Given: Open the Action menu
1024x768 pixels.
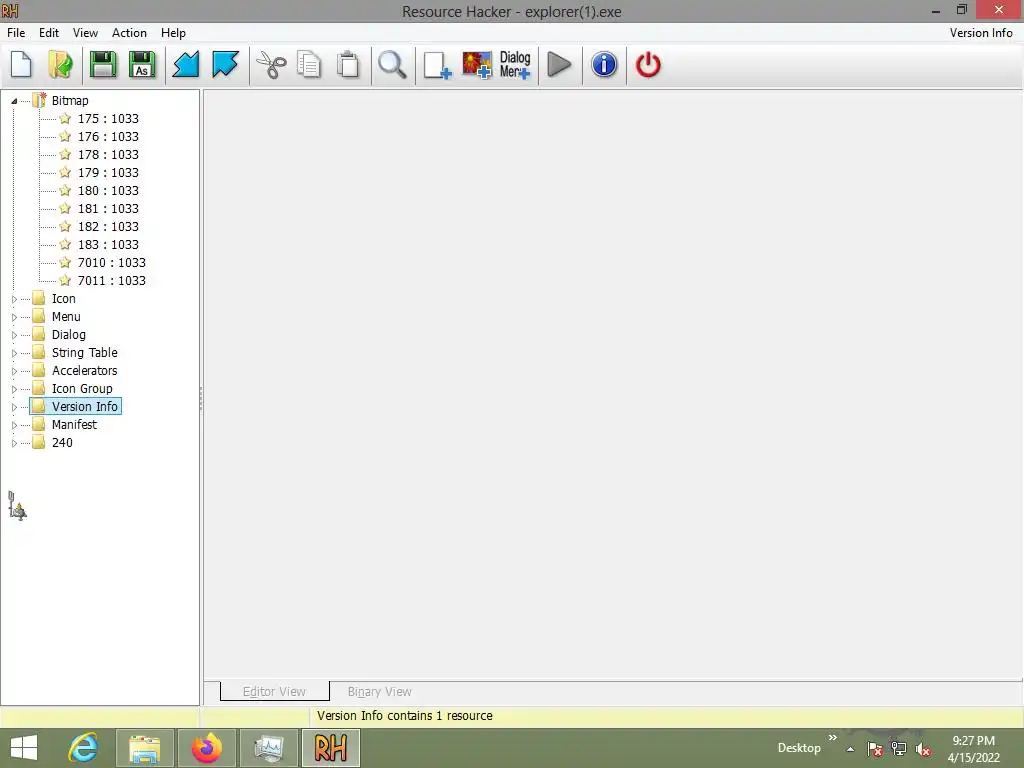Looking at the screenshot, I should click(x=129, y=33).
